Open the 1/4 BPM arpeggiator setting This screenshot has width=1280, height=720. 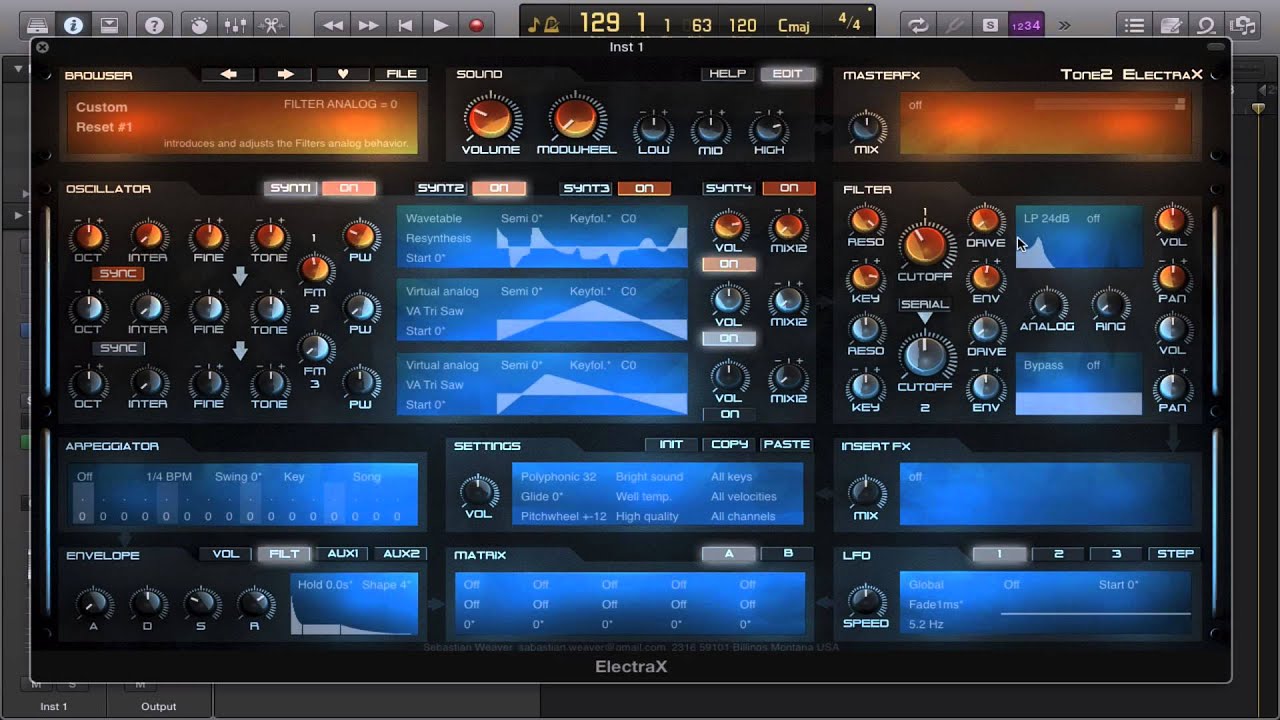[x=169, y=477]
